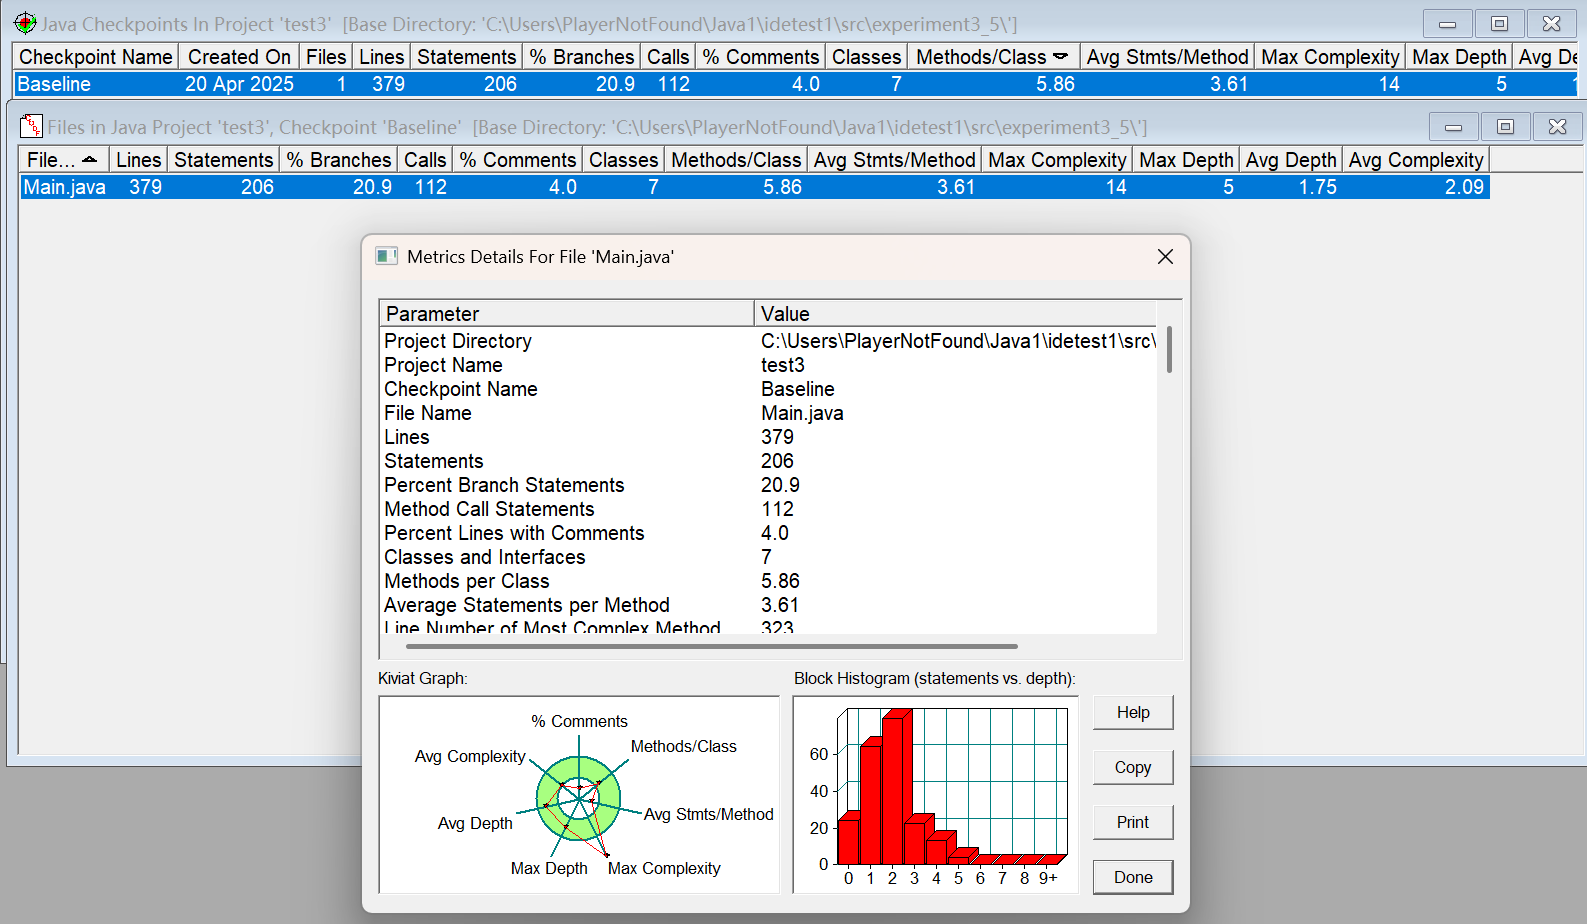Click the Help button

(x=1133, y=712)
